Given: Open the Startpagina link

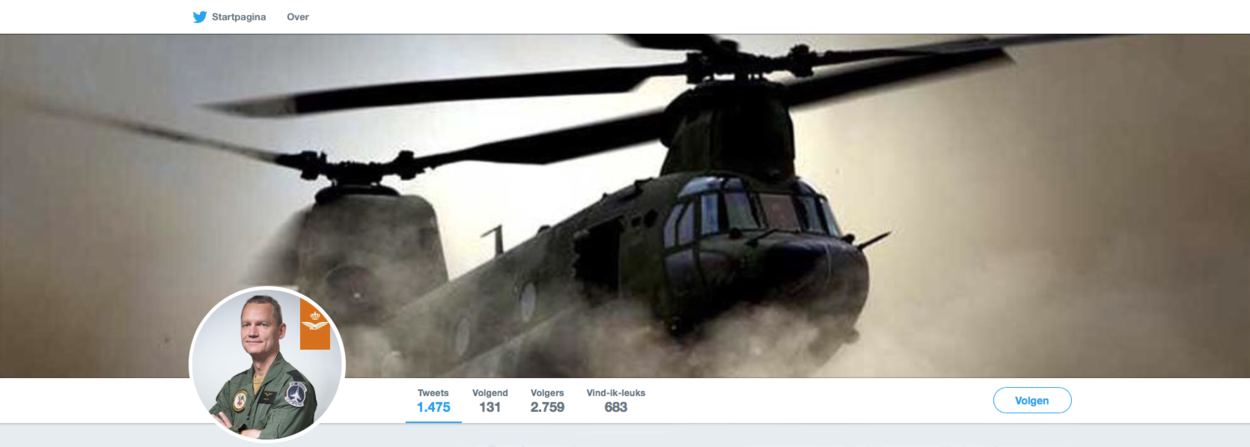Looking at the screenshot, I should point(239,17).
